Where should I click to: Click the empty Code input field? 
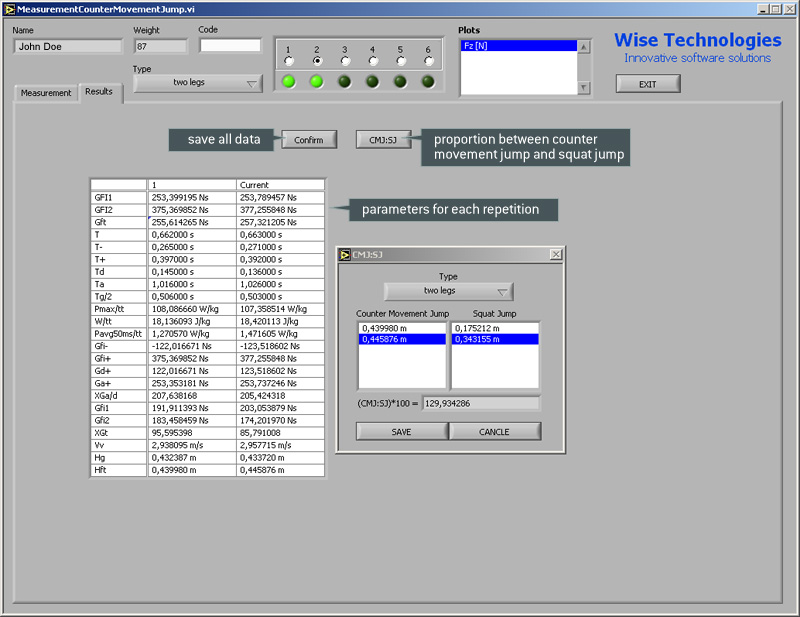click(230, 45)
